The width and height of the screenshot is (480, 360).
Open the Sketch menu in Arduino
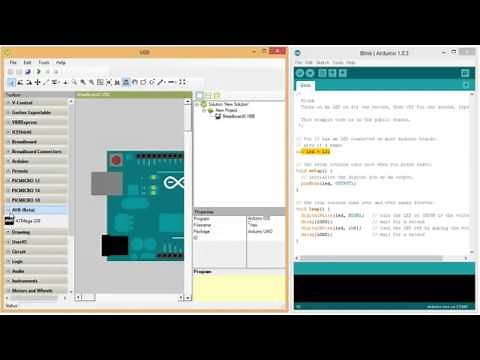[323, 62]
